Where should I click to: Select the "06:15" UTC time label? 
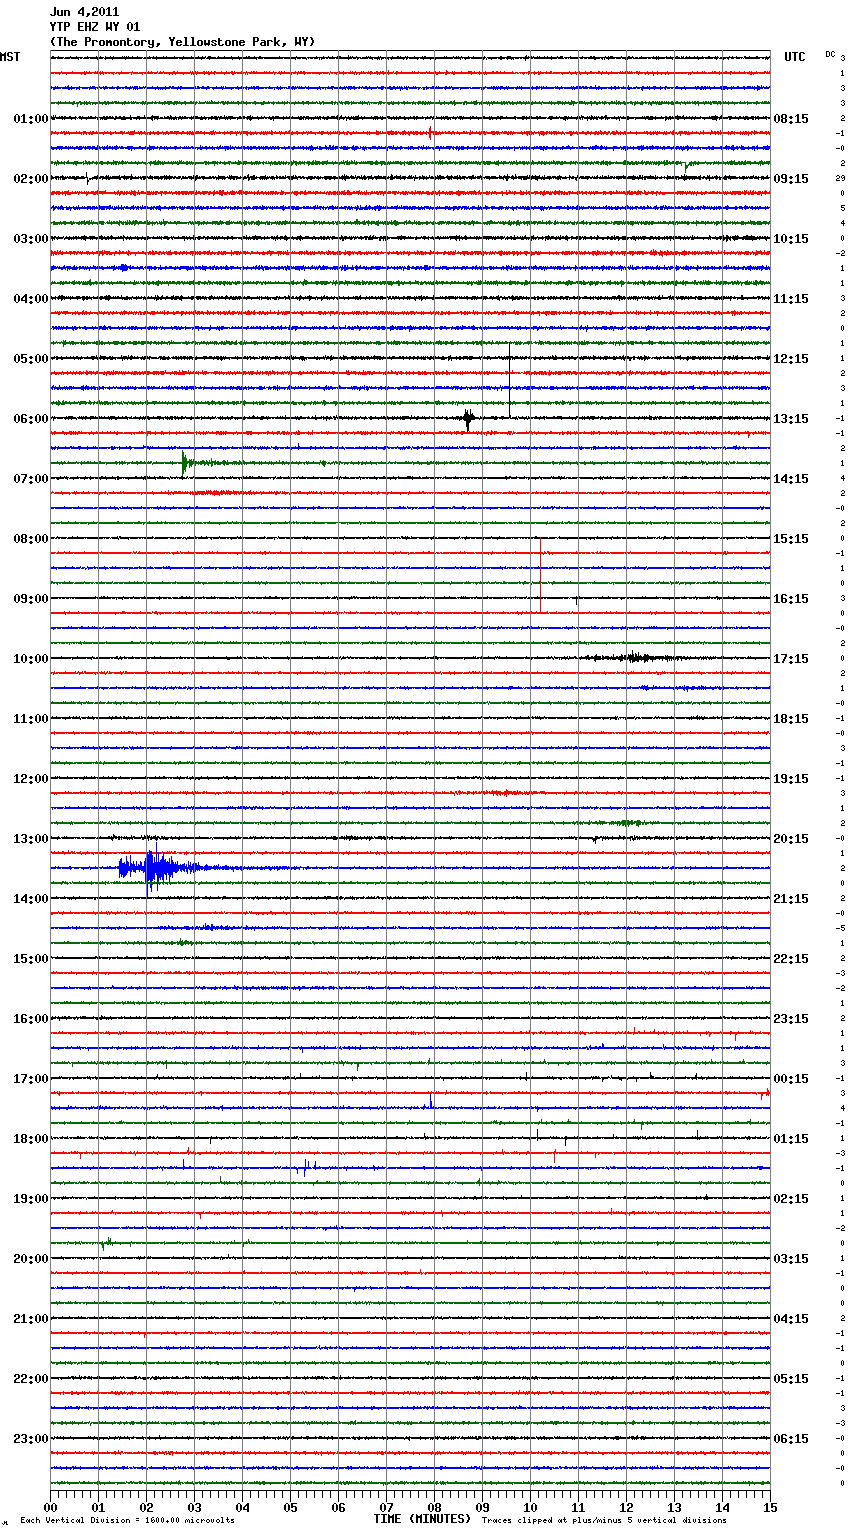[791, 1439]
